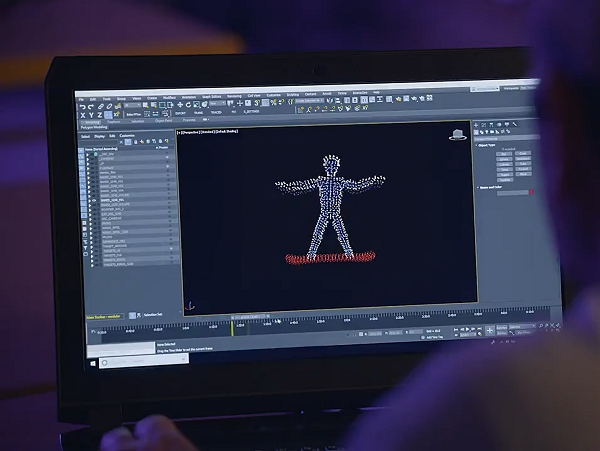Click the yellow time slider marker
The height and width of the screenshot is (451, 600).
(x=232, y=328)
